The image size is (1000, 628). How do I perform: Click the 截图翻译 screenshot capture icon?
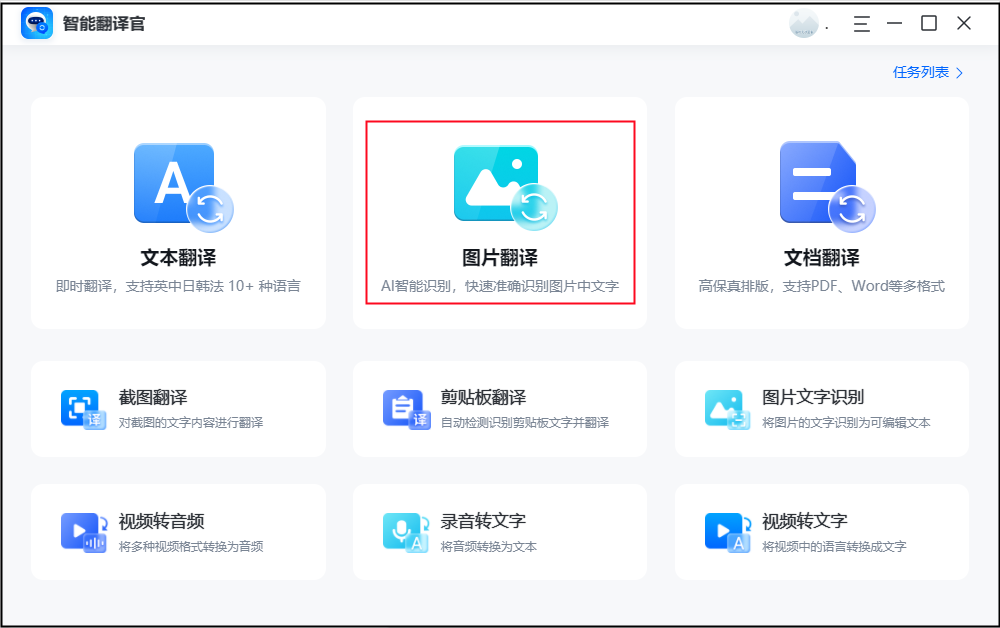click(83, 409)
